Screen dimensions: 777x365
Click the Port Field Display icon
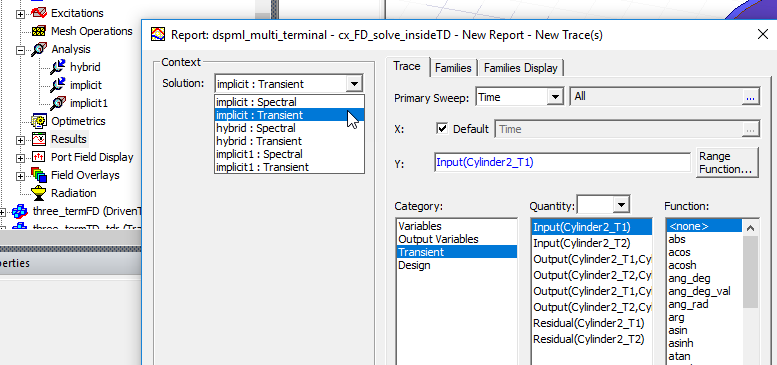pos(39,157)
